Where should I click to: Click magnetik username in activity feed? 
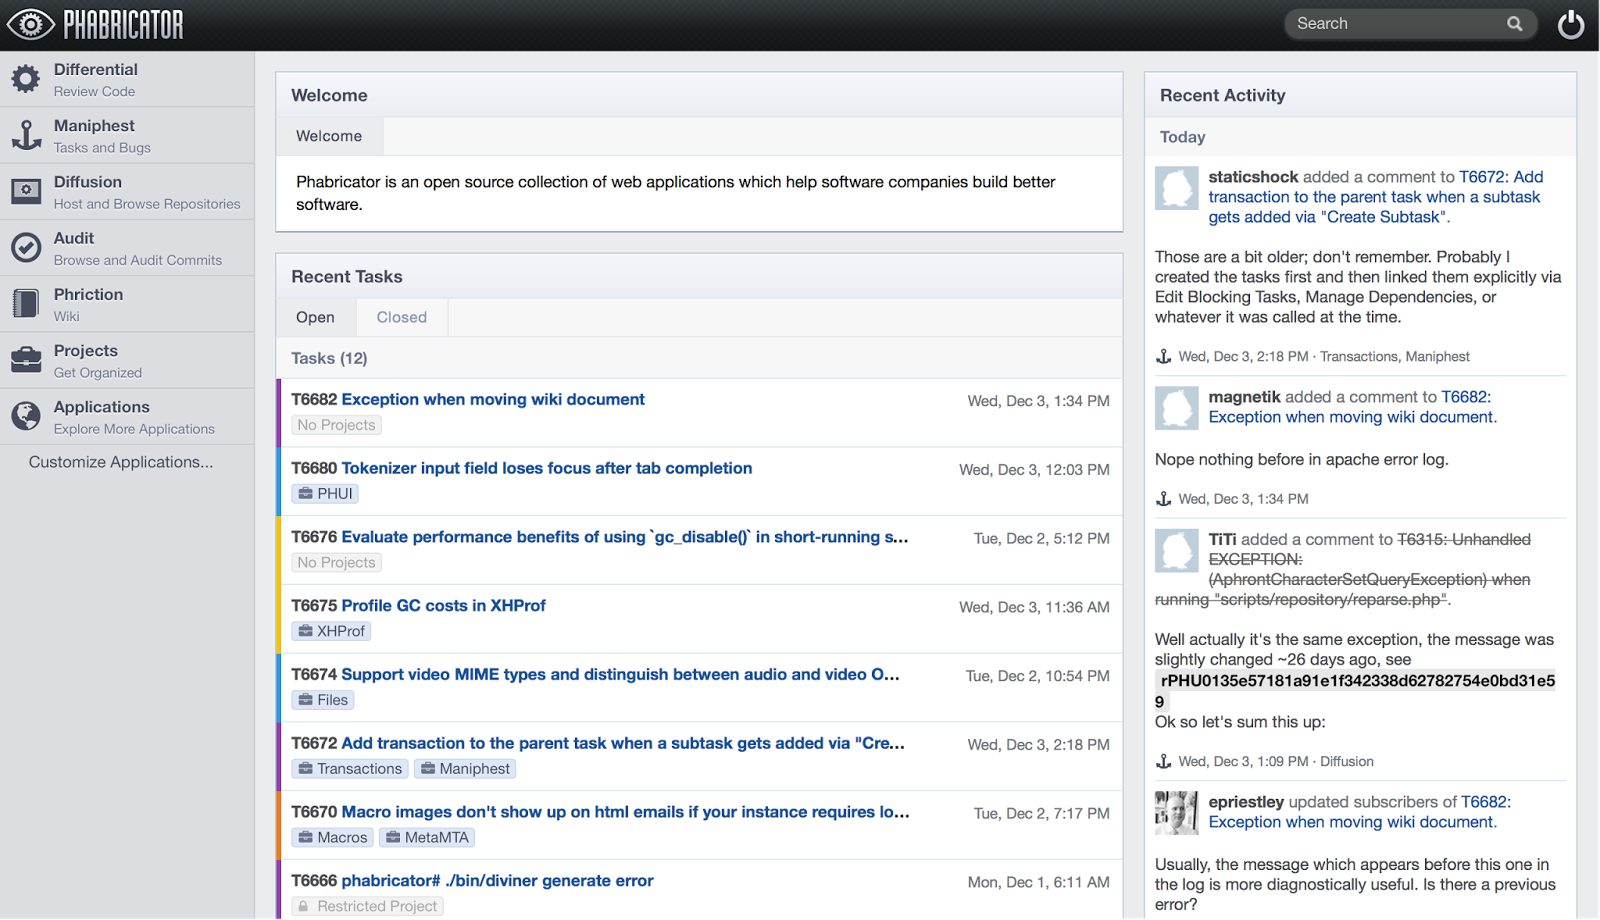click(1244, 397)
